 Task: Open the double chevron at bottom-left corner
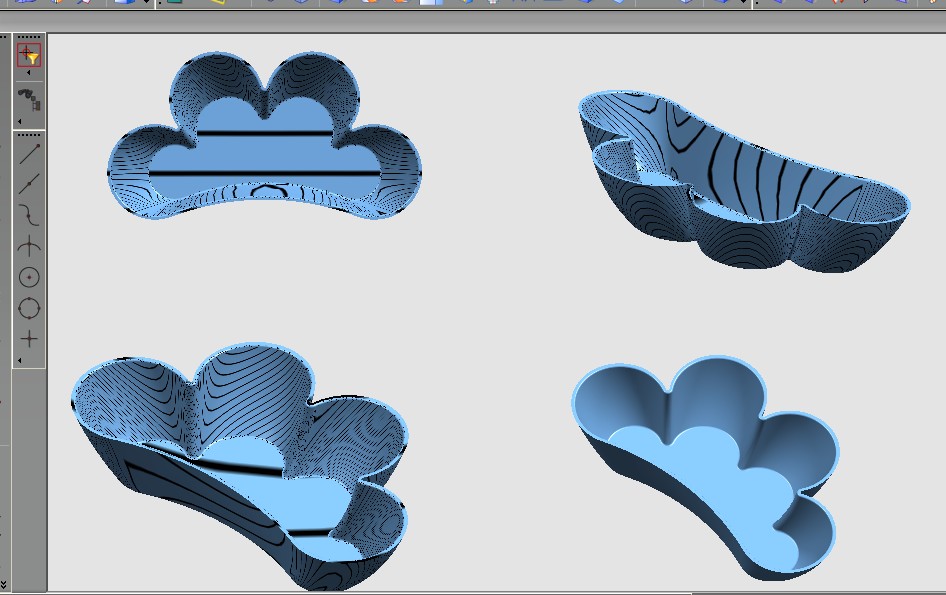(x=4, y=583)
